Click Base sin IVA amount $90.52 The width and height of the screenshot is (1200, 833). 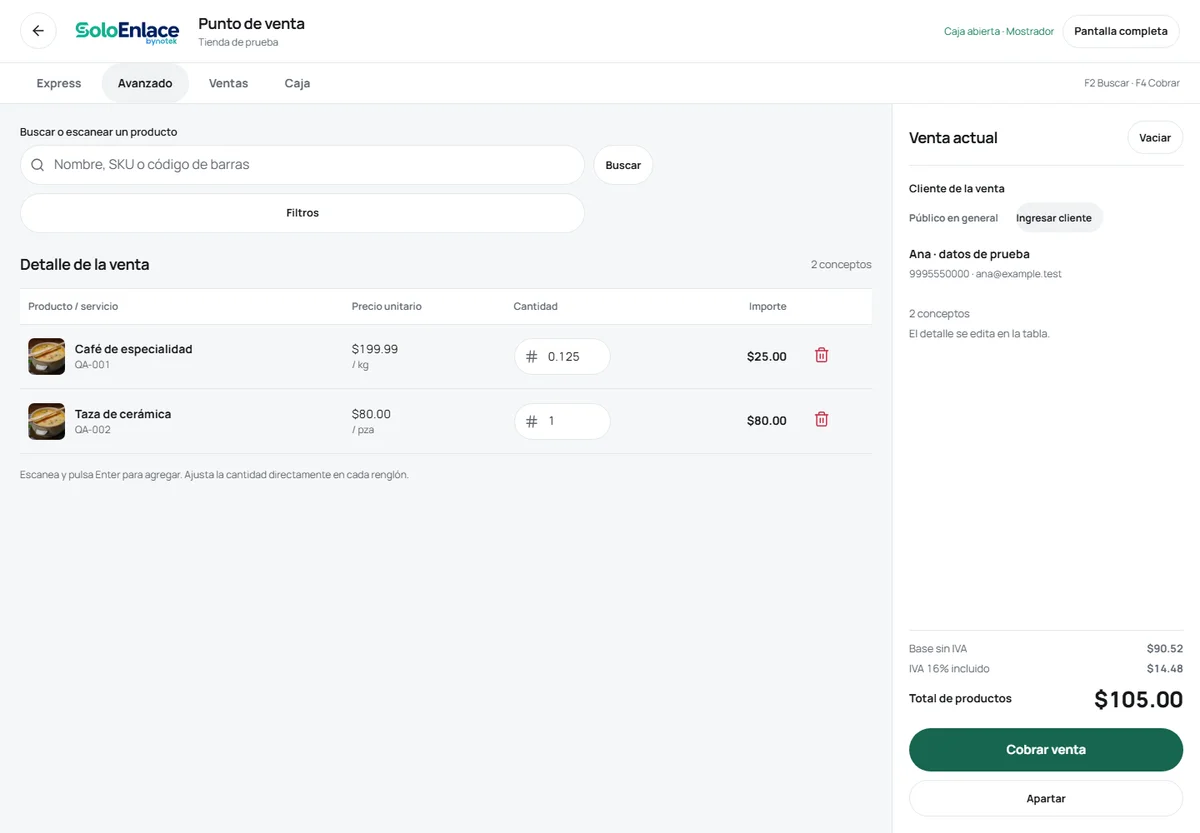click(x=1165, y=649)
